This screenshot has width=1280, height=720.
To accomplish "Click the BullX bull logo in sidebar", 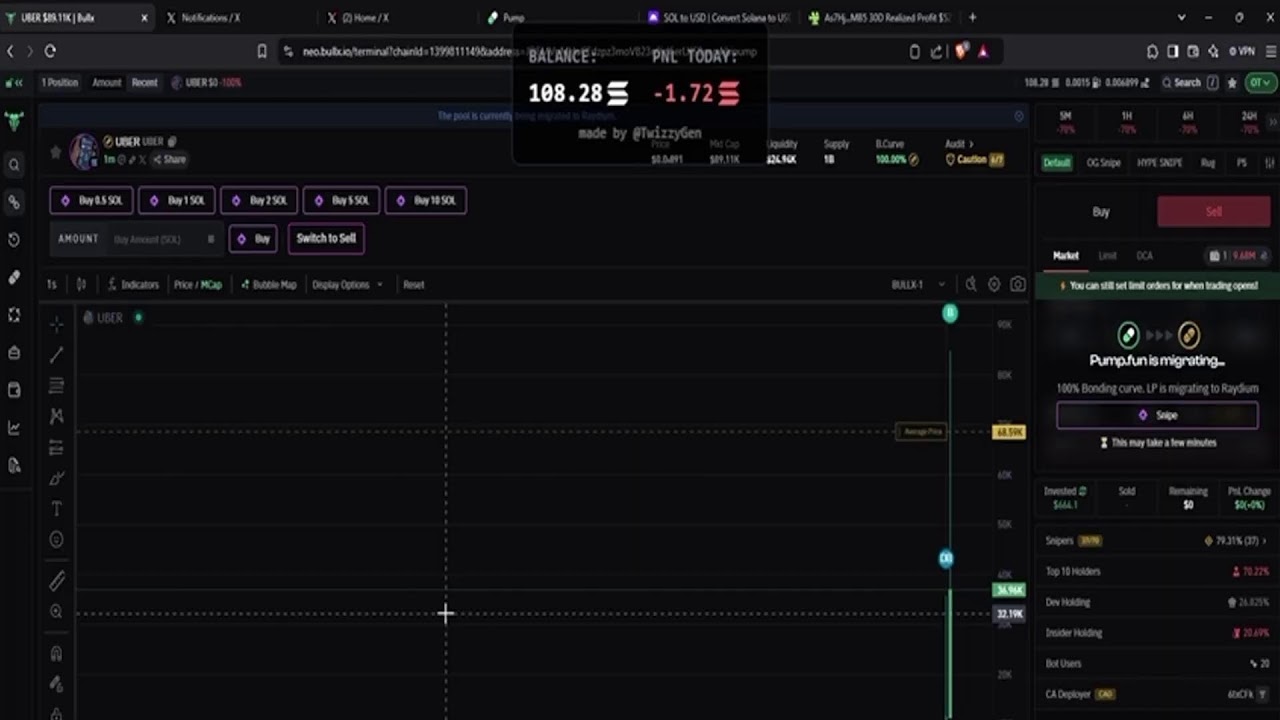I will [x=14, y=122].
